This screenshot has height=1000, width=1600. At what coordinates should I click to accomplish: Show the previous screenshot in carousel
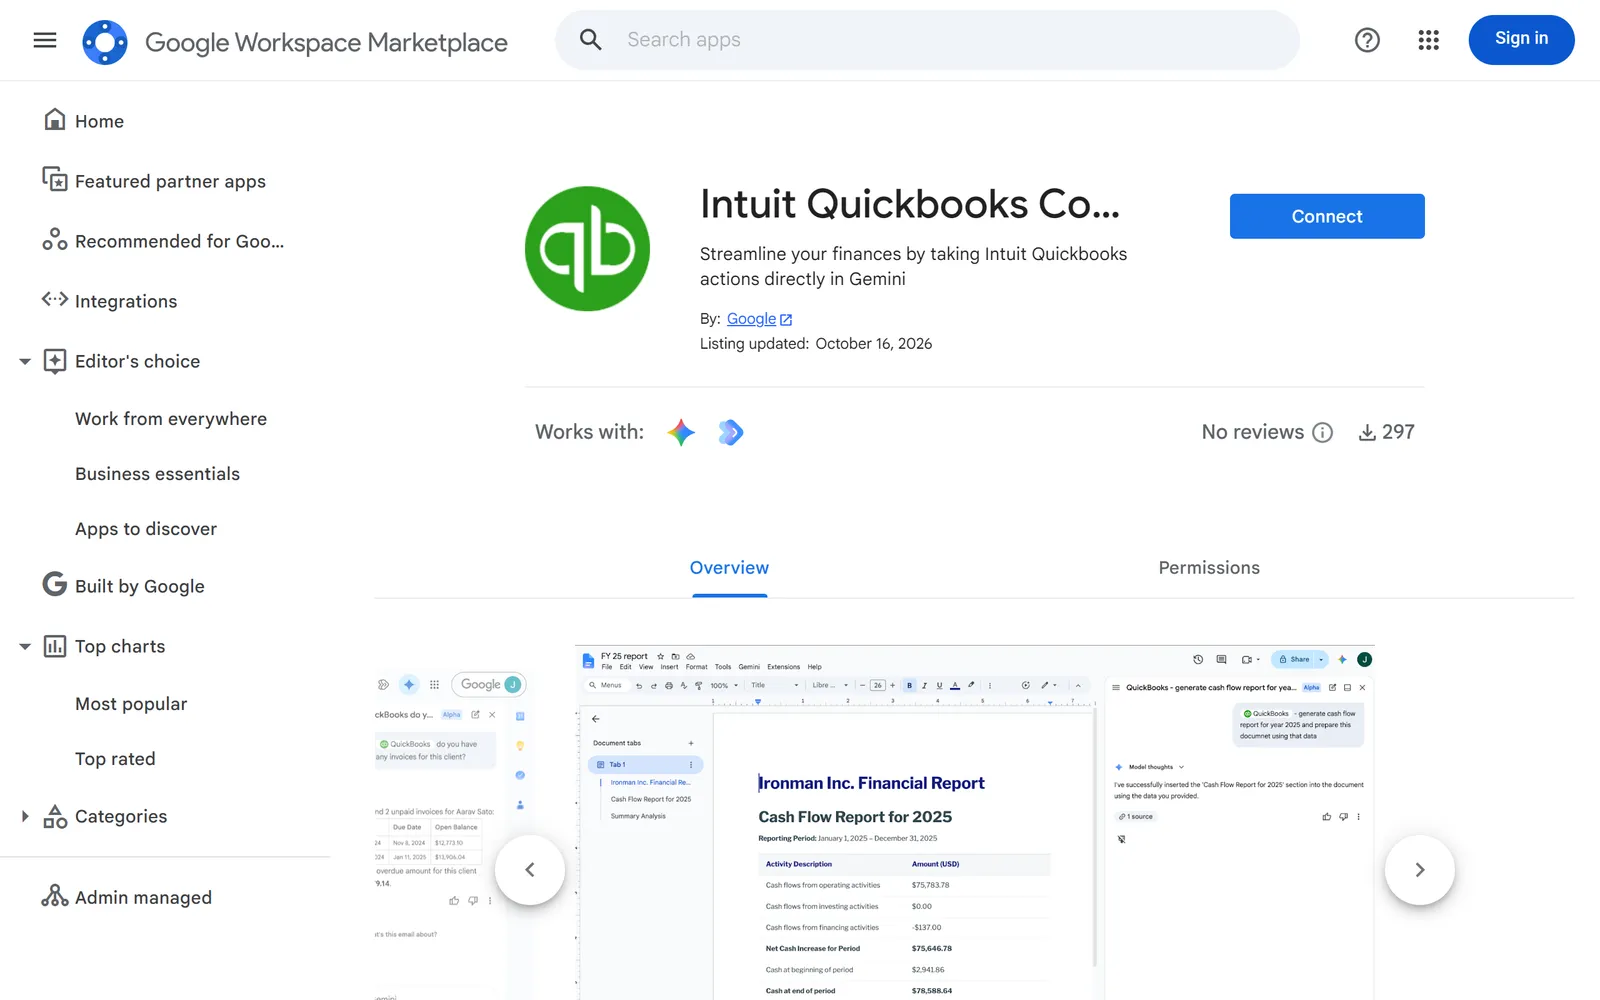[x=530, y=870]
